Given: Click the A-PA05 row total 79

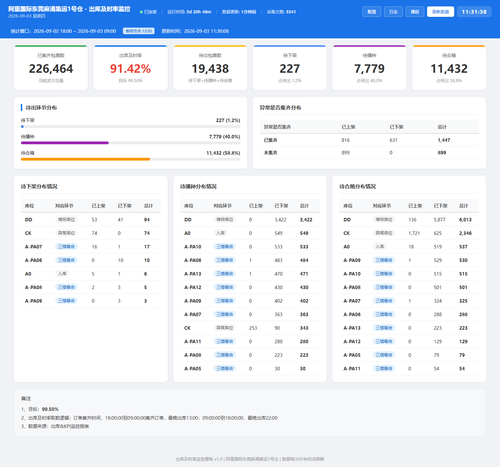Looking at the screenshot, I should pos(462,355).
